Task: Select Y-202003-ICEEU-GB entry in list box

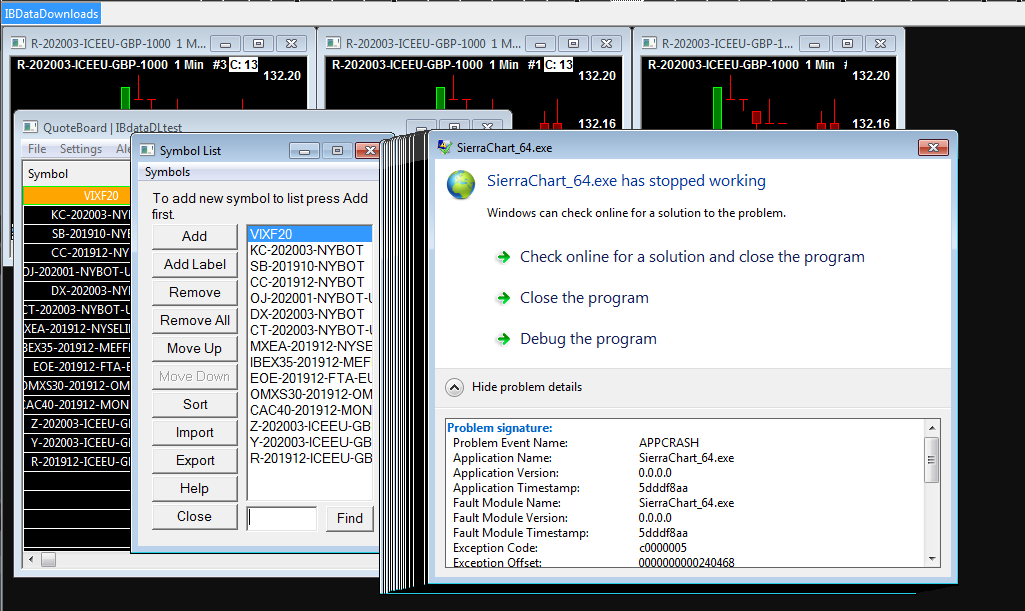Action: tap(310, 442)
